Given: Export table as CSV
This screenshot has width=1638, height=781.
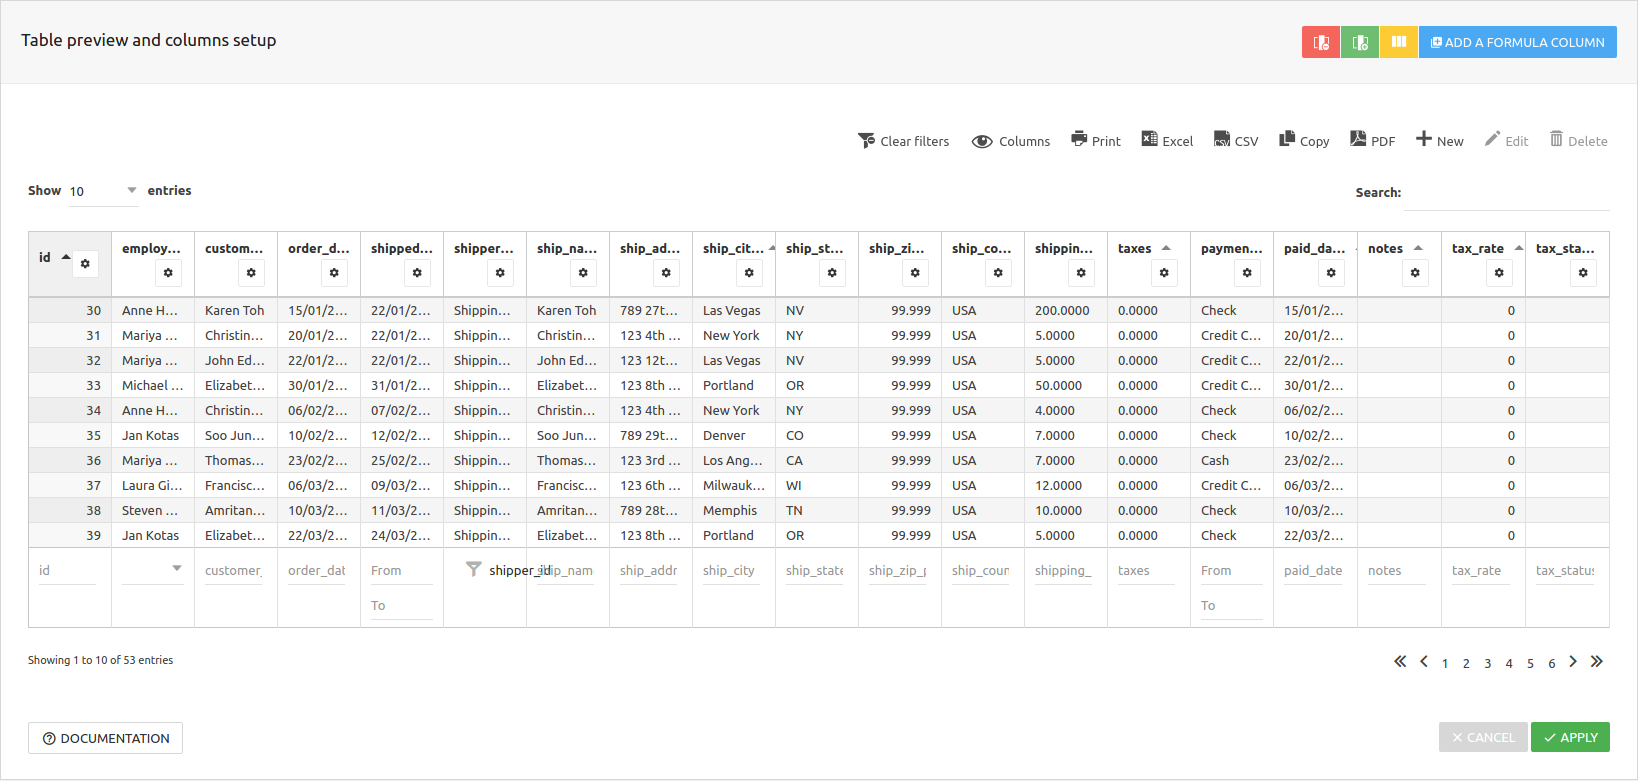Looking at the screenshot, I should (1236, 141).
